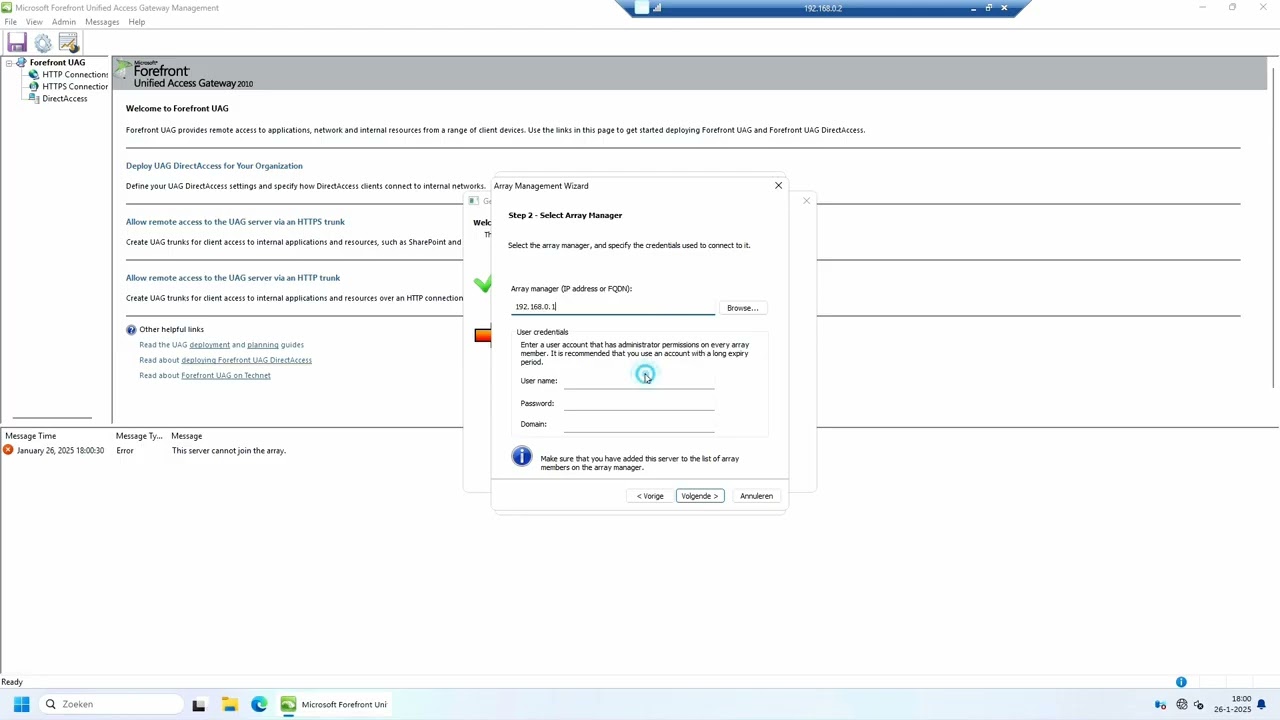Click the Message Time column header
The height and width of the screenshot is (720, 1280).
coord(31,436)
